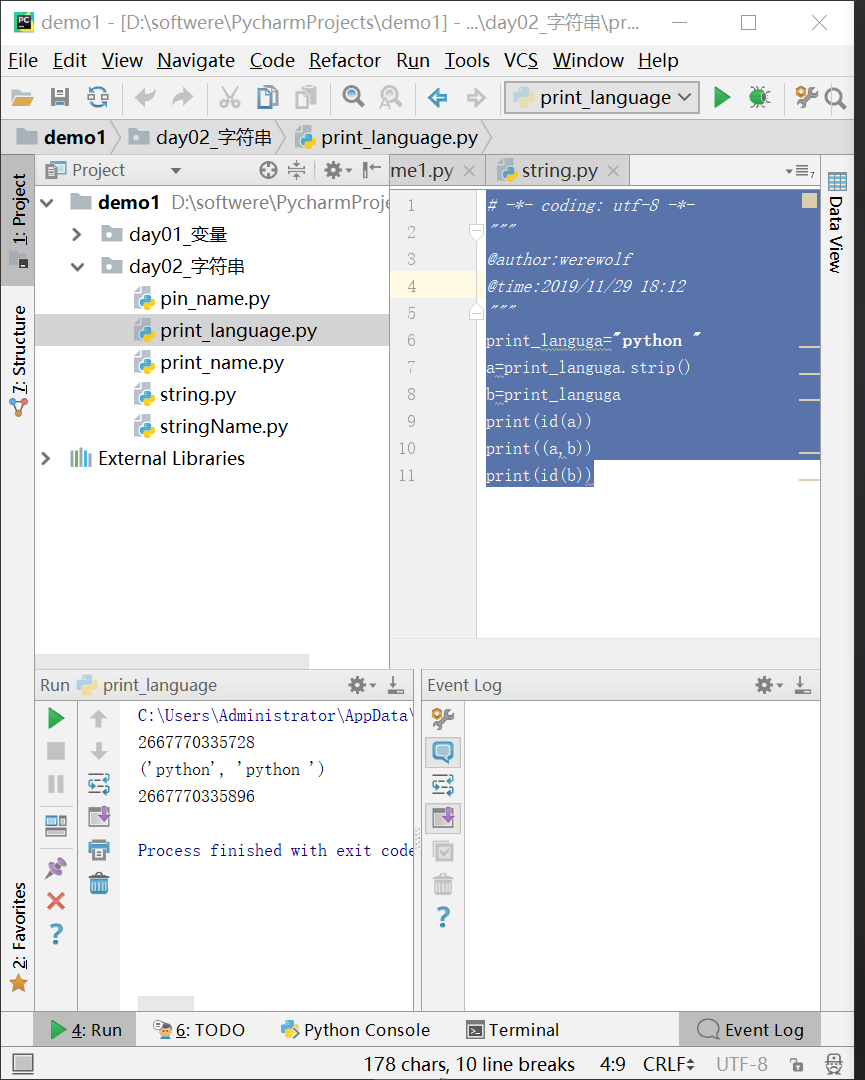Click the Cut scissors icon
Viewport: 865px width, 1080px height.
pos(229,97)
